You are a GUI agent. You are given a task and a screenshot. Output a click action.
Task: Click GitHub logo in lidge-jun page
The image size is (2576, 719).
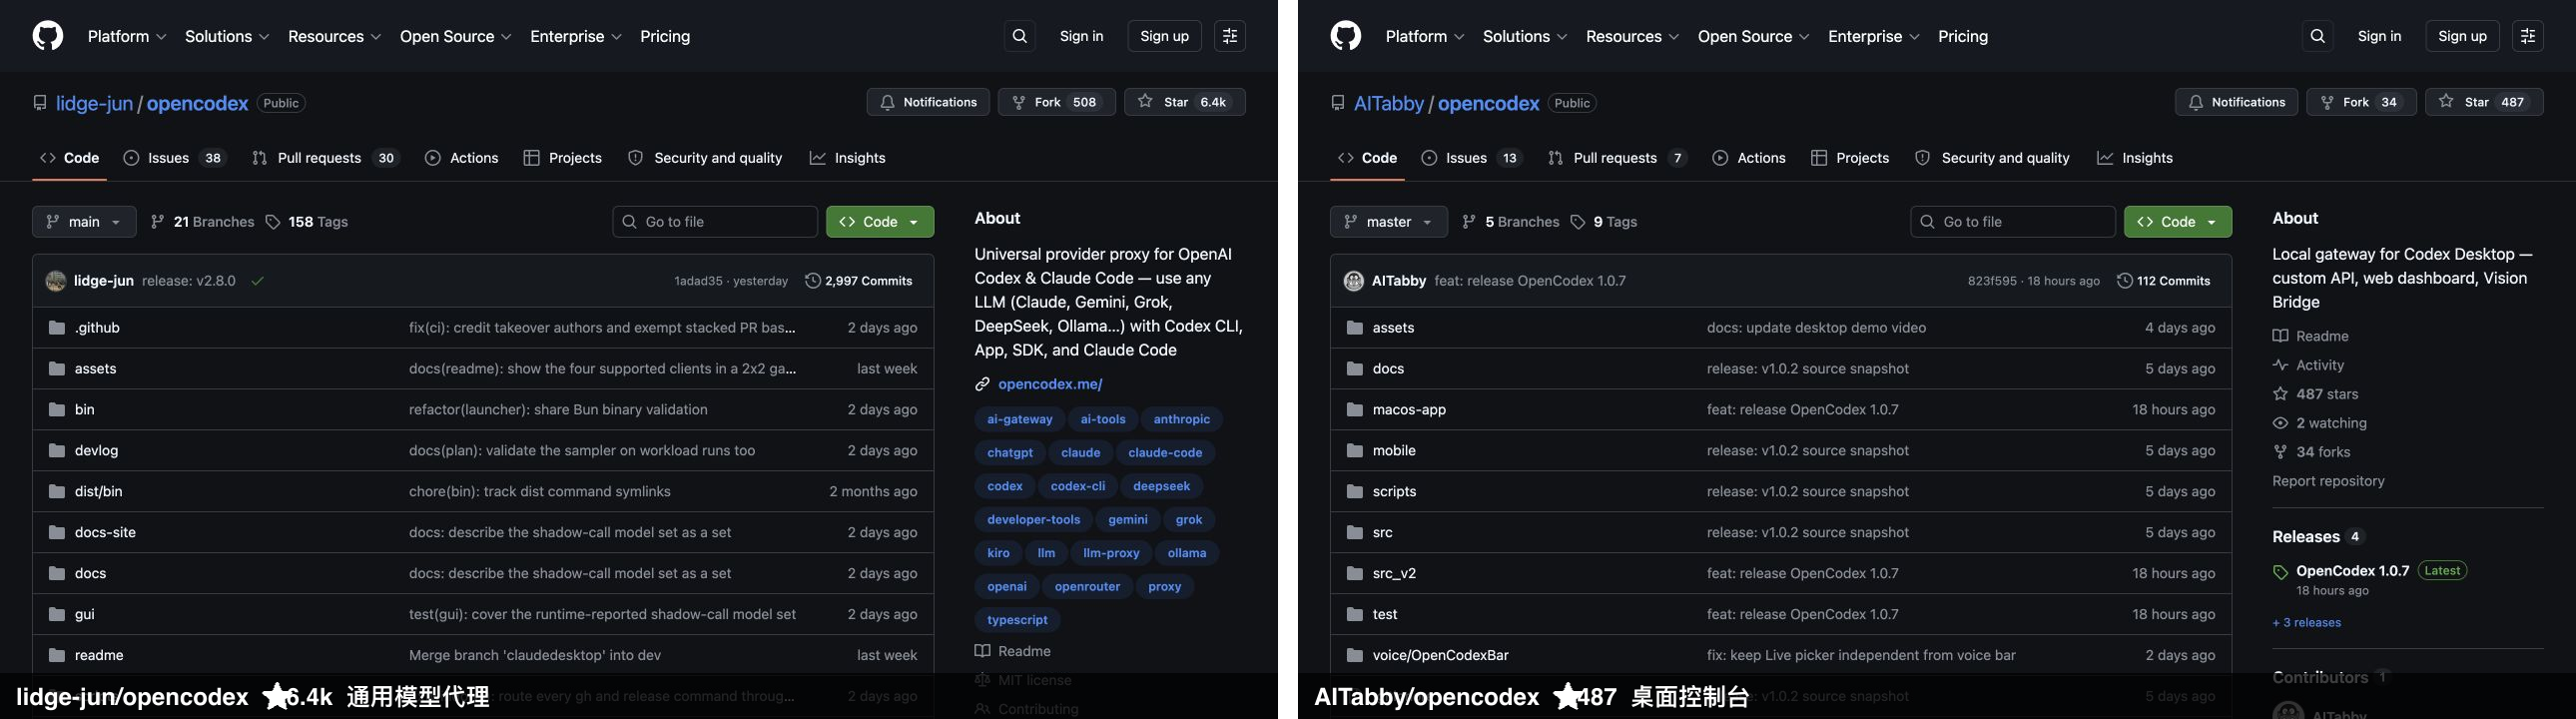tap(48, 36)
